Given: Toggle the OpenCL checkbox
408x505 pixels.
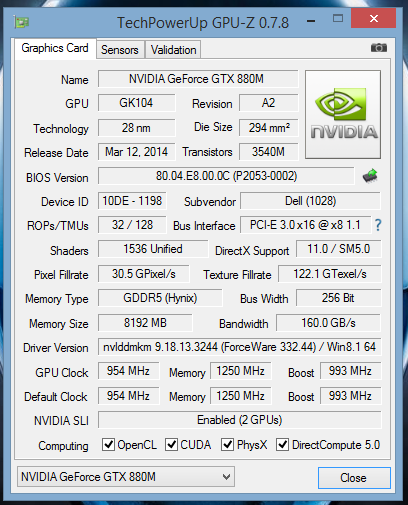Looking at the screenshot, I should point(108,445).
